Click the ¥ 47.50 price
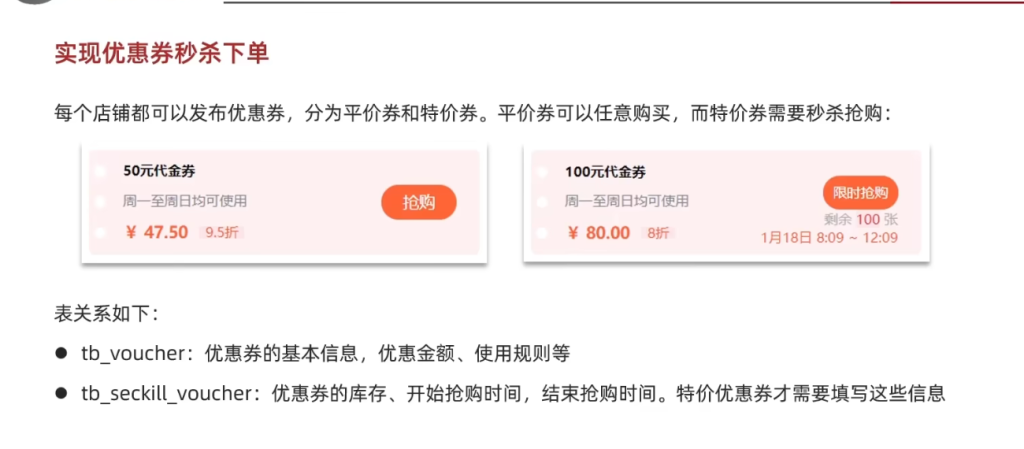The width and height of the screenshot is (1024, 449). coord(157,233)
